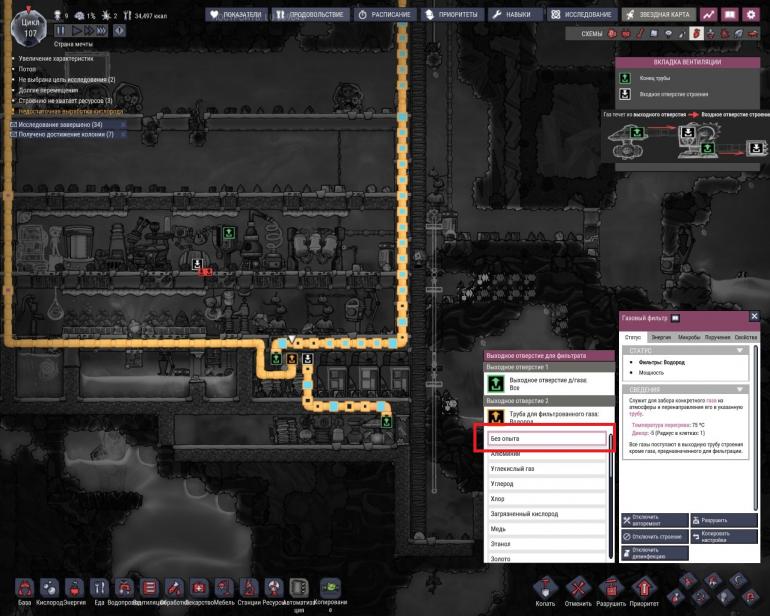Collapse the Сведения section
This screenshot has width=770, height=616.
pyautogui.click(x=739, y=389)
